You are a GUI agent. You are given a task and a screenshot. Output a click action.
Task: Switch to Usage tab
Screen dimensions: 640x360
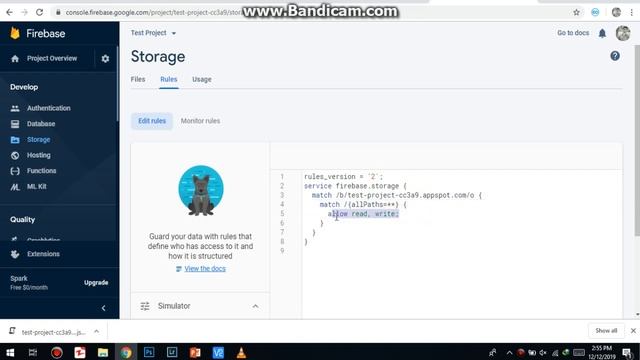point(202,79)
